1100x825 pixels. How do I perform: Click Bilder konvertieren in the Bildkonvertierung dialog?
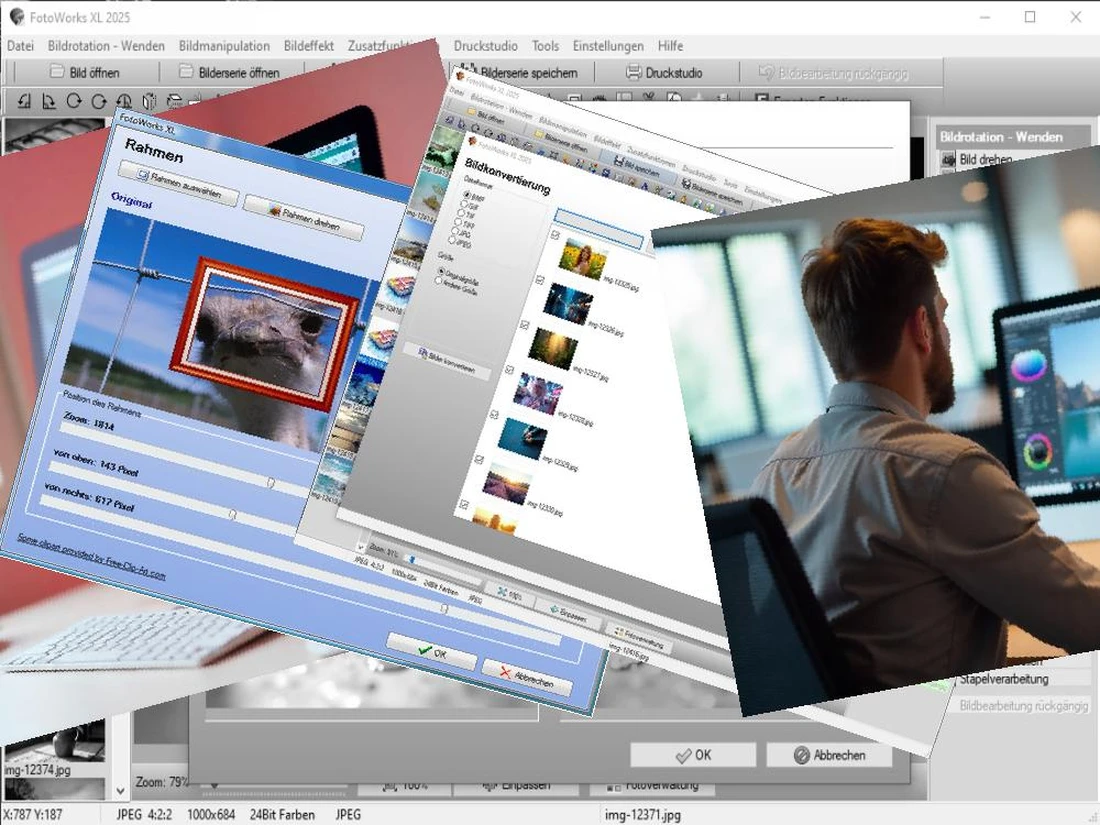[448, 362]
